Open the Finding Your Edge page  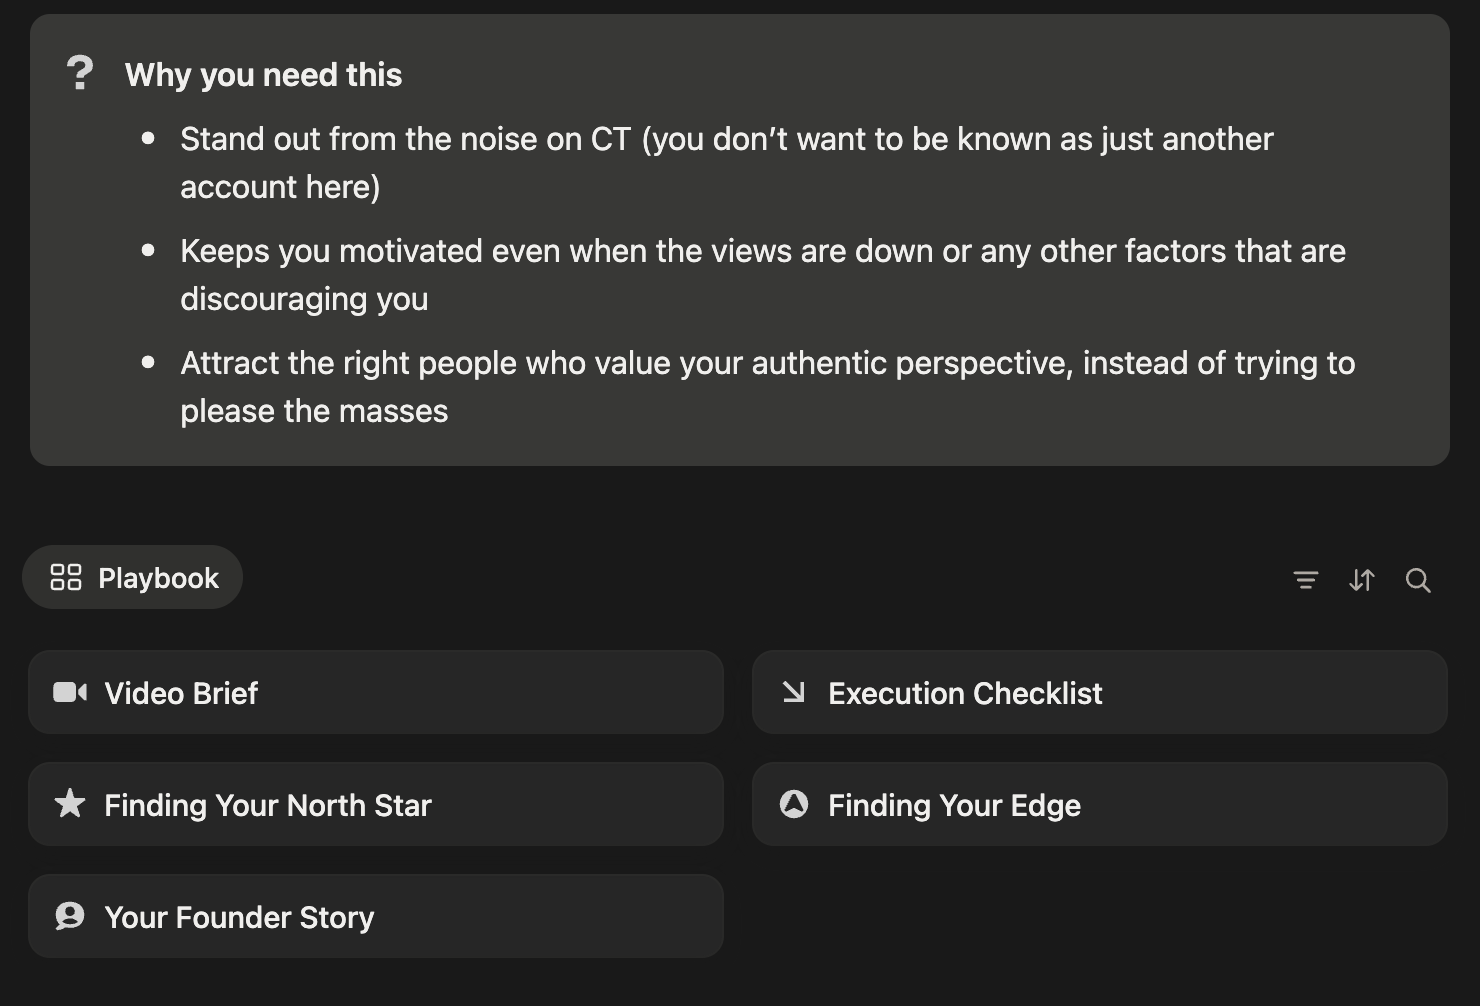click(x=954, y=805)
